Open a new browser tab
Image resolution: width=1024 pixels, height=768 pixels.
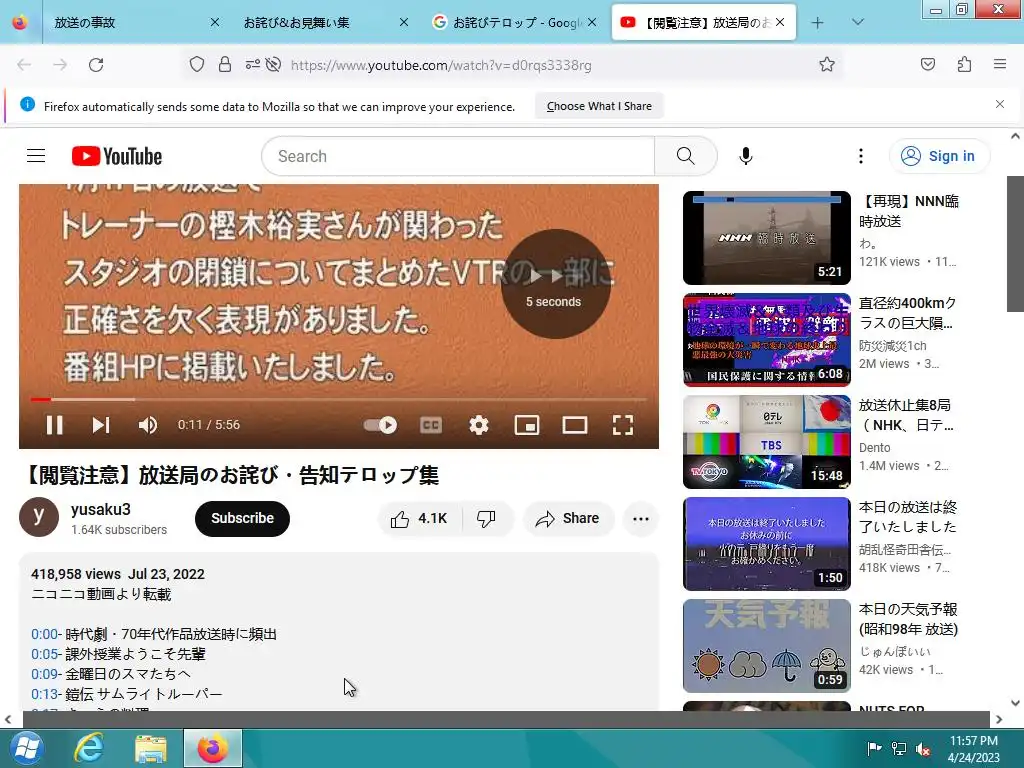[817, 23]
